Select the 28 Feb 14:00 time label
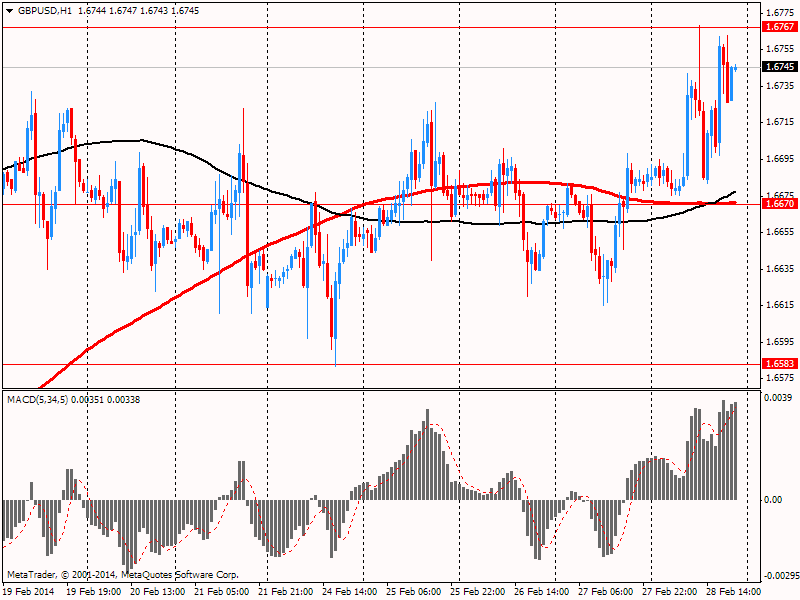This screenshot has height=600, width=800. click(x=733, y=592)
